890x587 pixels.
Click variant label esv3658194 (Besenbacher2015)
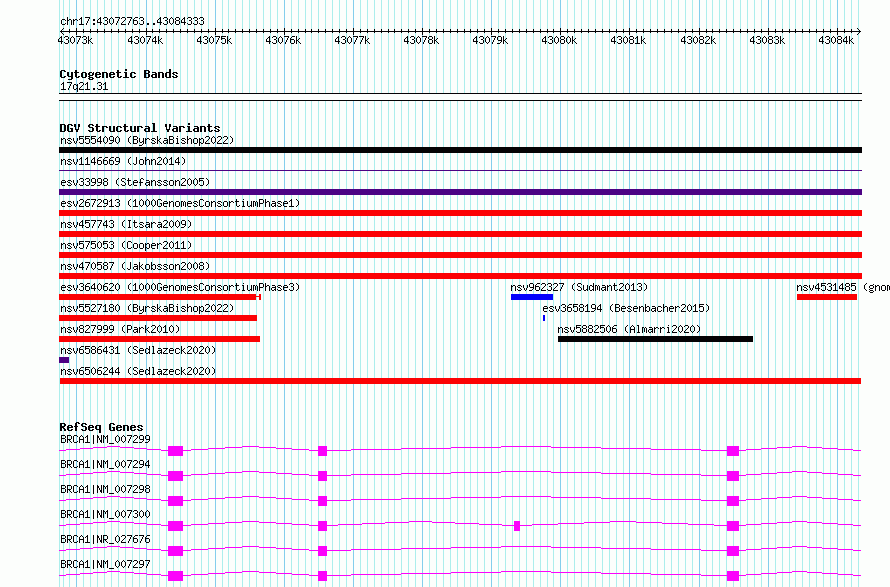626,308
